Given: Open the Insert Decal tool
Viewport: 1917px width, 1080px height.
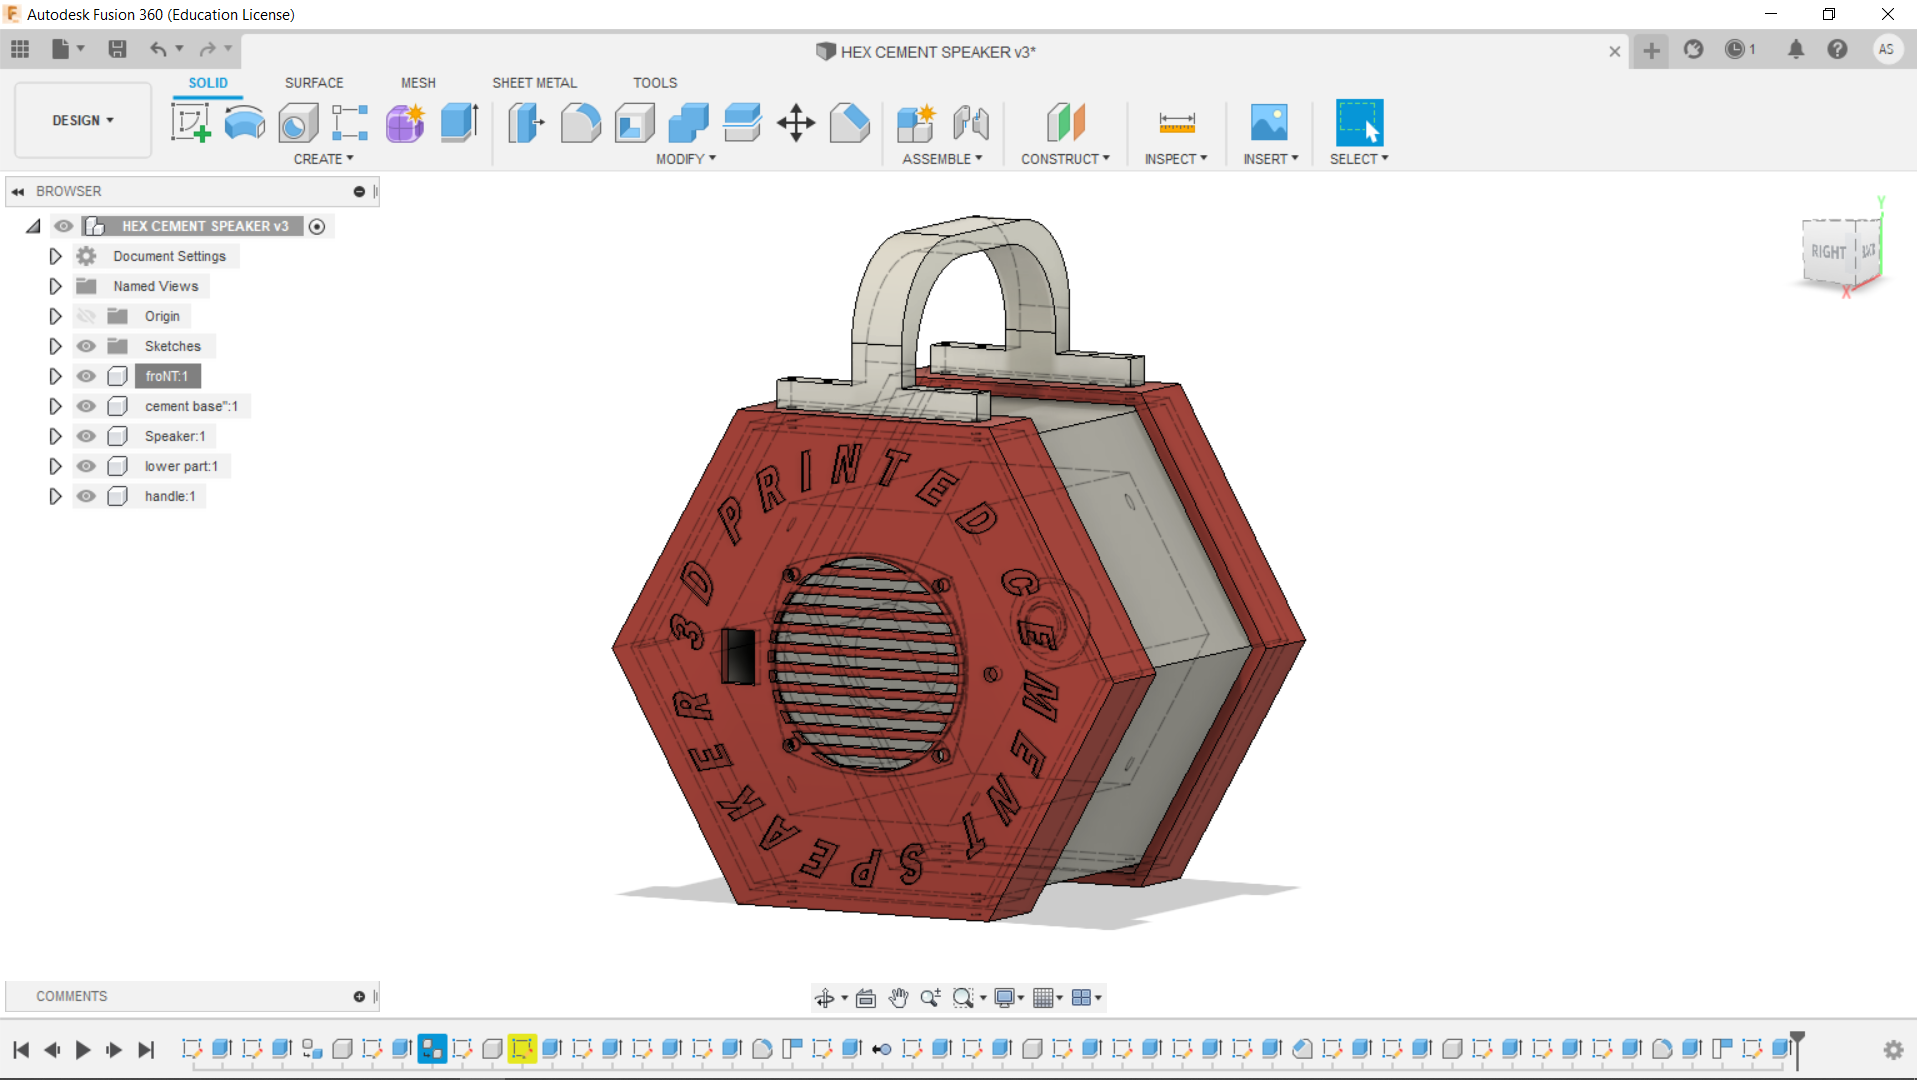Looking at the screenshot, I should [1269, 123].
